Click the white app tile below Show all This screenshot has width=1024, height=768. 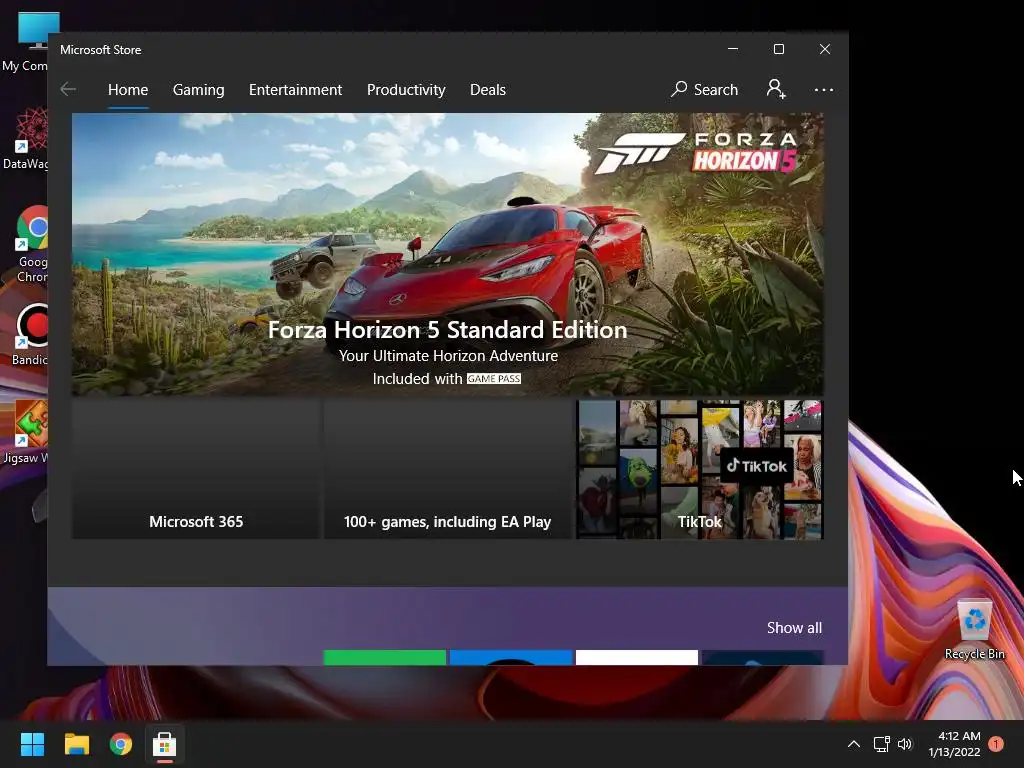coord(637,658)
